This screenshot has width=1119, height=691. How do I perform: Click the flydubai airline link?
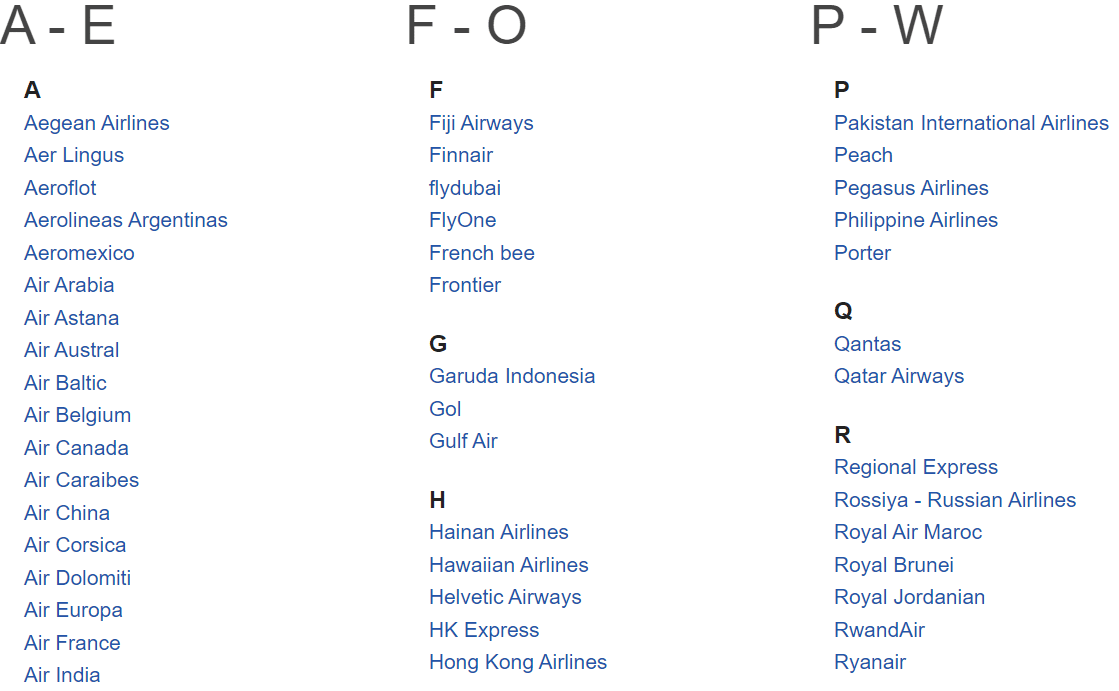pyautogui.click(x=465, y=188)
